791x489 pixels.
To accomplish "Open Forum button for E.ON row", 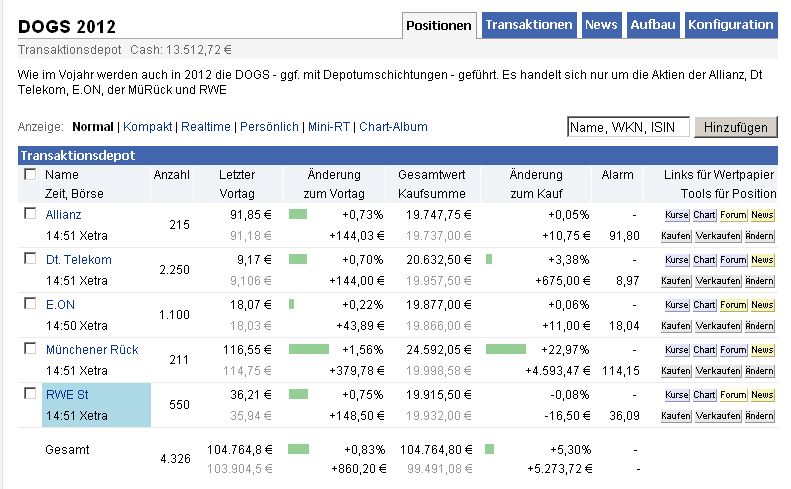I will (x=733, y=305).
